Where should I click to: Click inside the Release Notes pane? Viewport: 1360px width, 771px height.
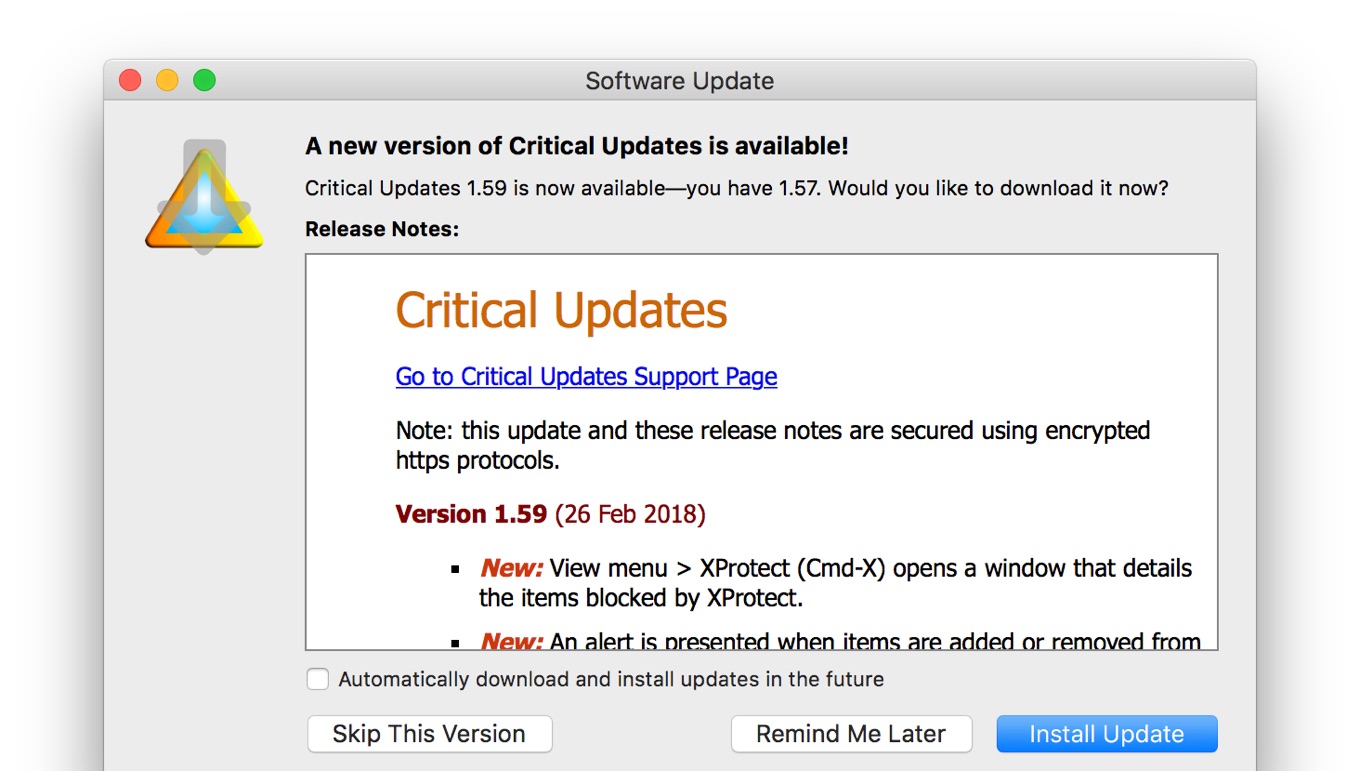pyautogui.click(x=760, y=450)
